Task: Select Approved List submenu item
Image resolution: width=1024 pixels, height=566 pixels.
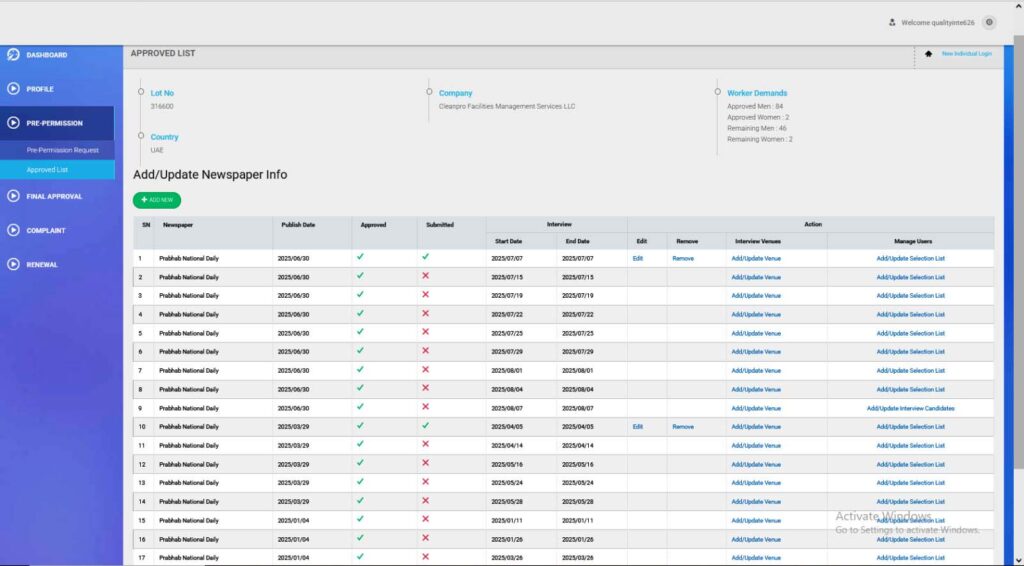Action: click(47, 170)
